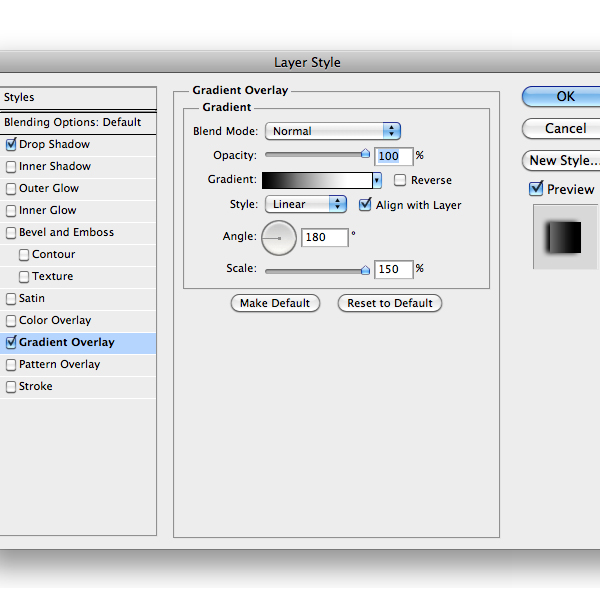
Task: Click the black-to-white gradient swatch
Action: coord(317,180)
